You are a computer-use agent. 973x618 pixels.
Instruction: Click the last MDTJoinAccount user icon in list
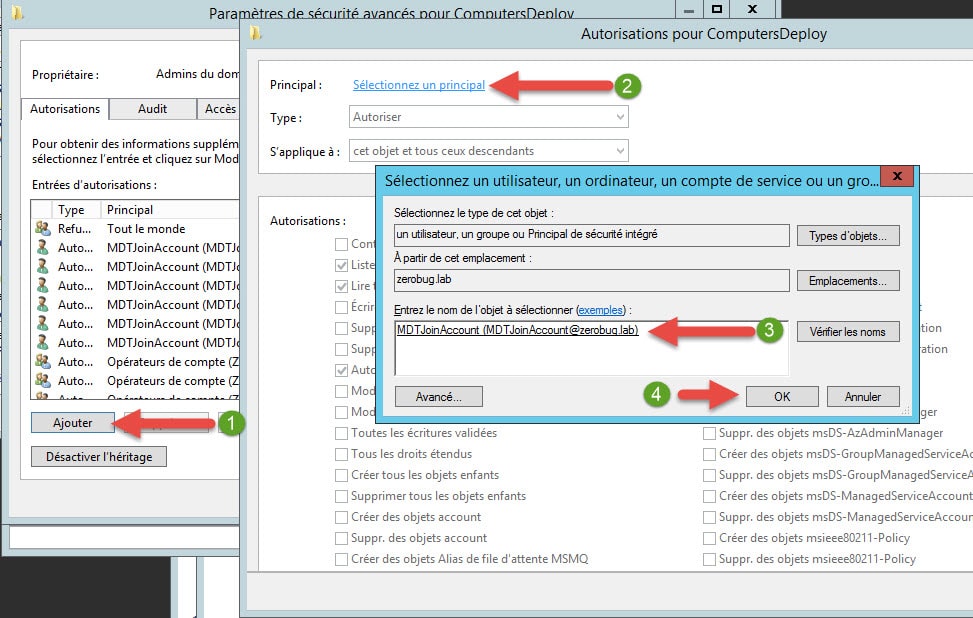[42, 342]
